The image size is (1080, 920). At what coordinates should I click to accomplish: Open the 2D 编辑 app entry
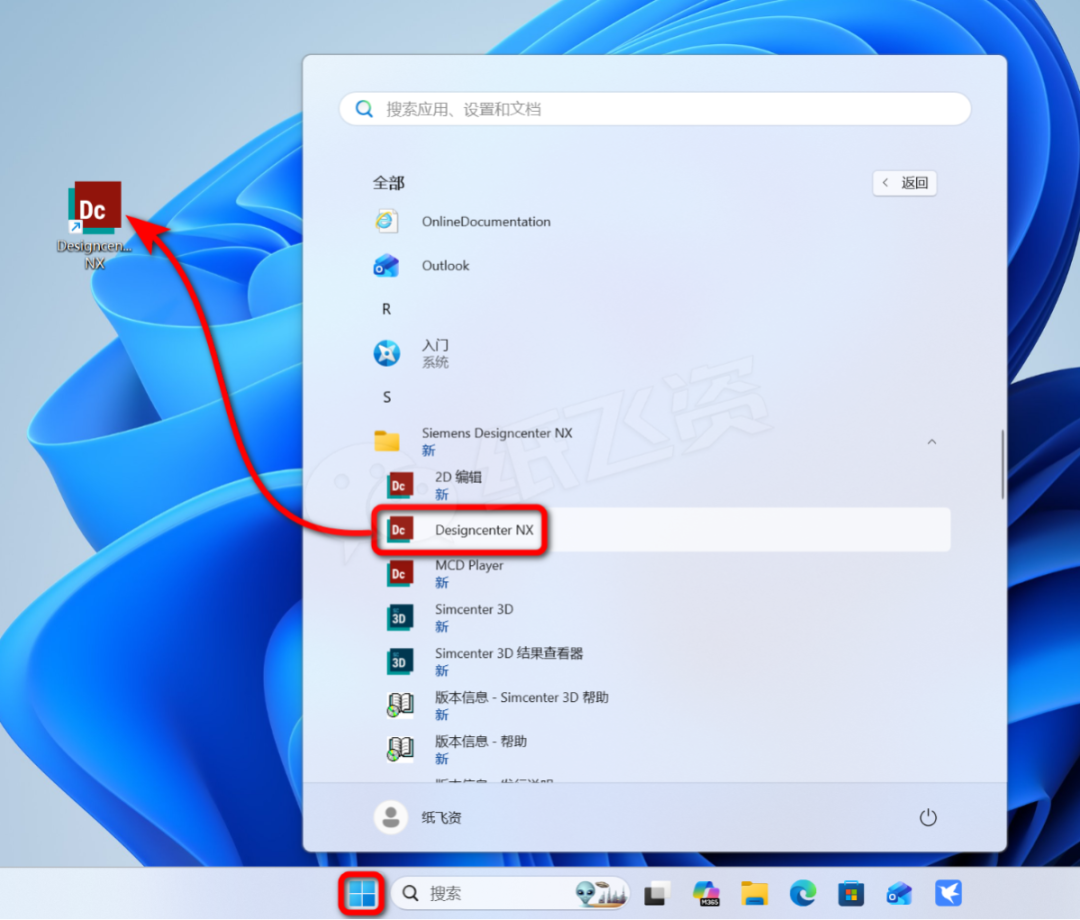coord(458,485)
